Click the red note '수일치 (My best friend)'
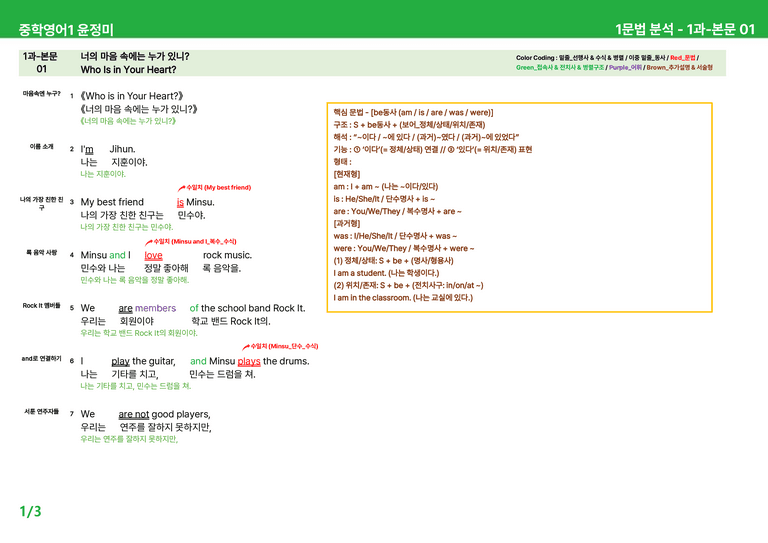Screen dimensions: 768x543 (x=218, y=188)
